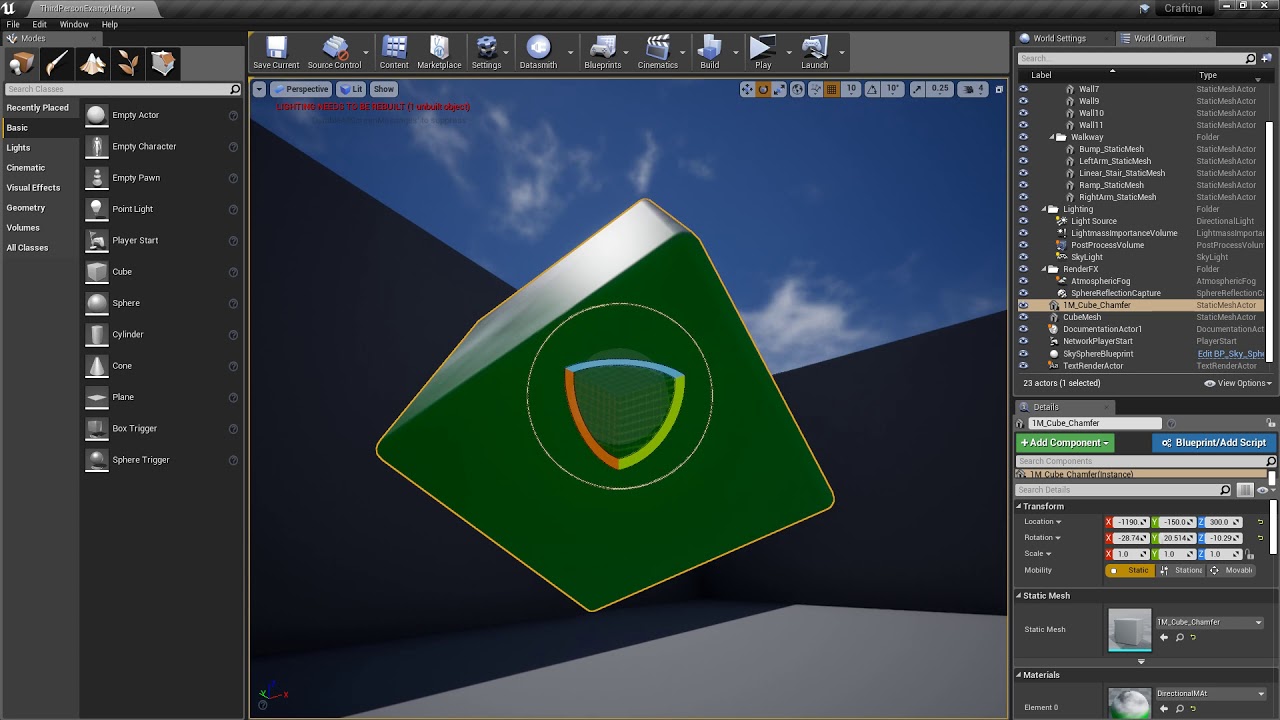Collapse the Lighting folder in outliner
This screenshot has width=1280, height=720.
[1044, 209]
